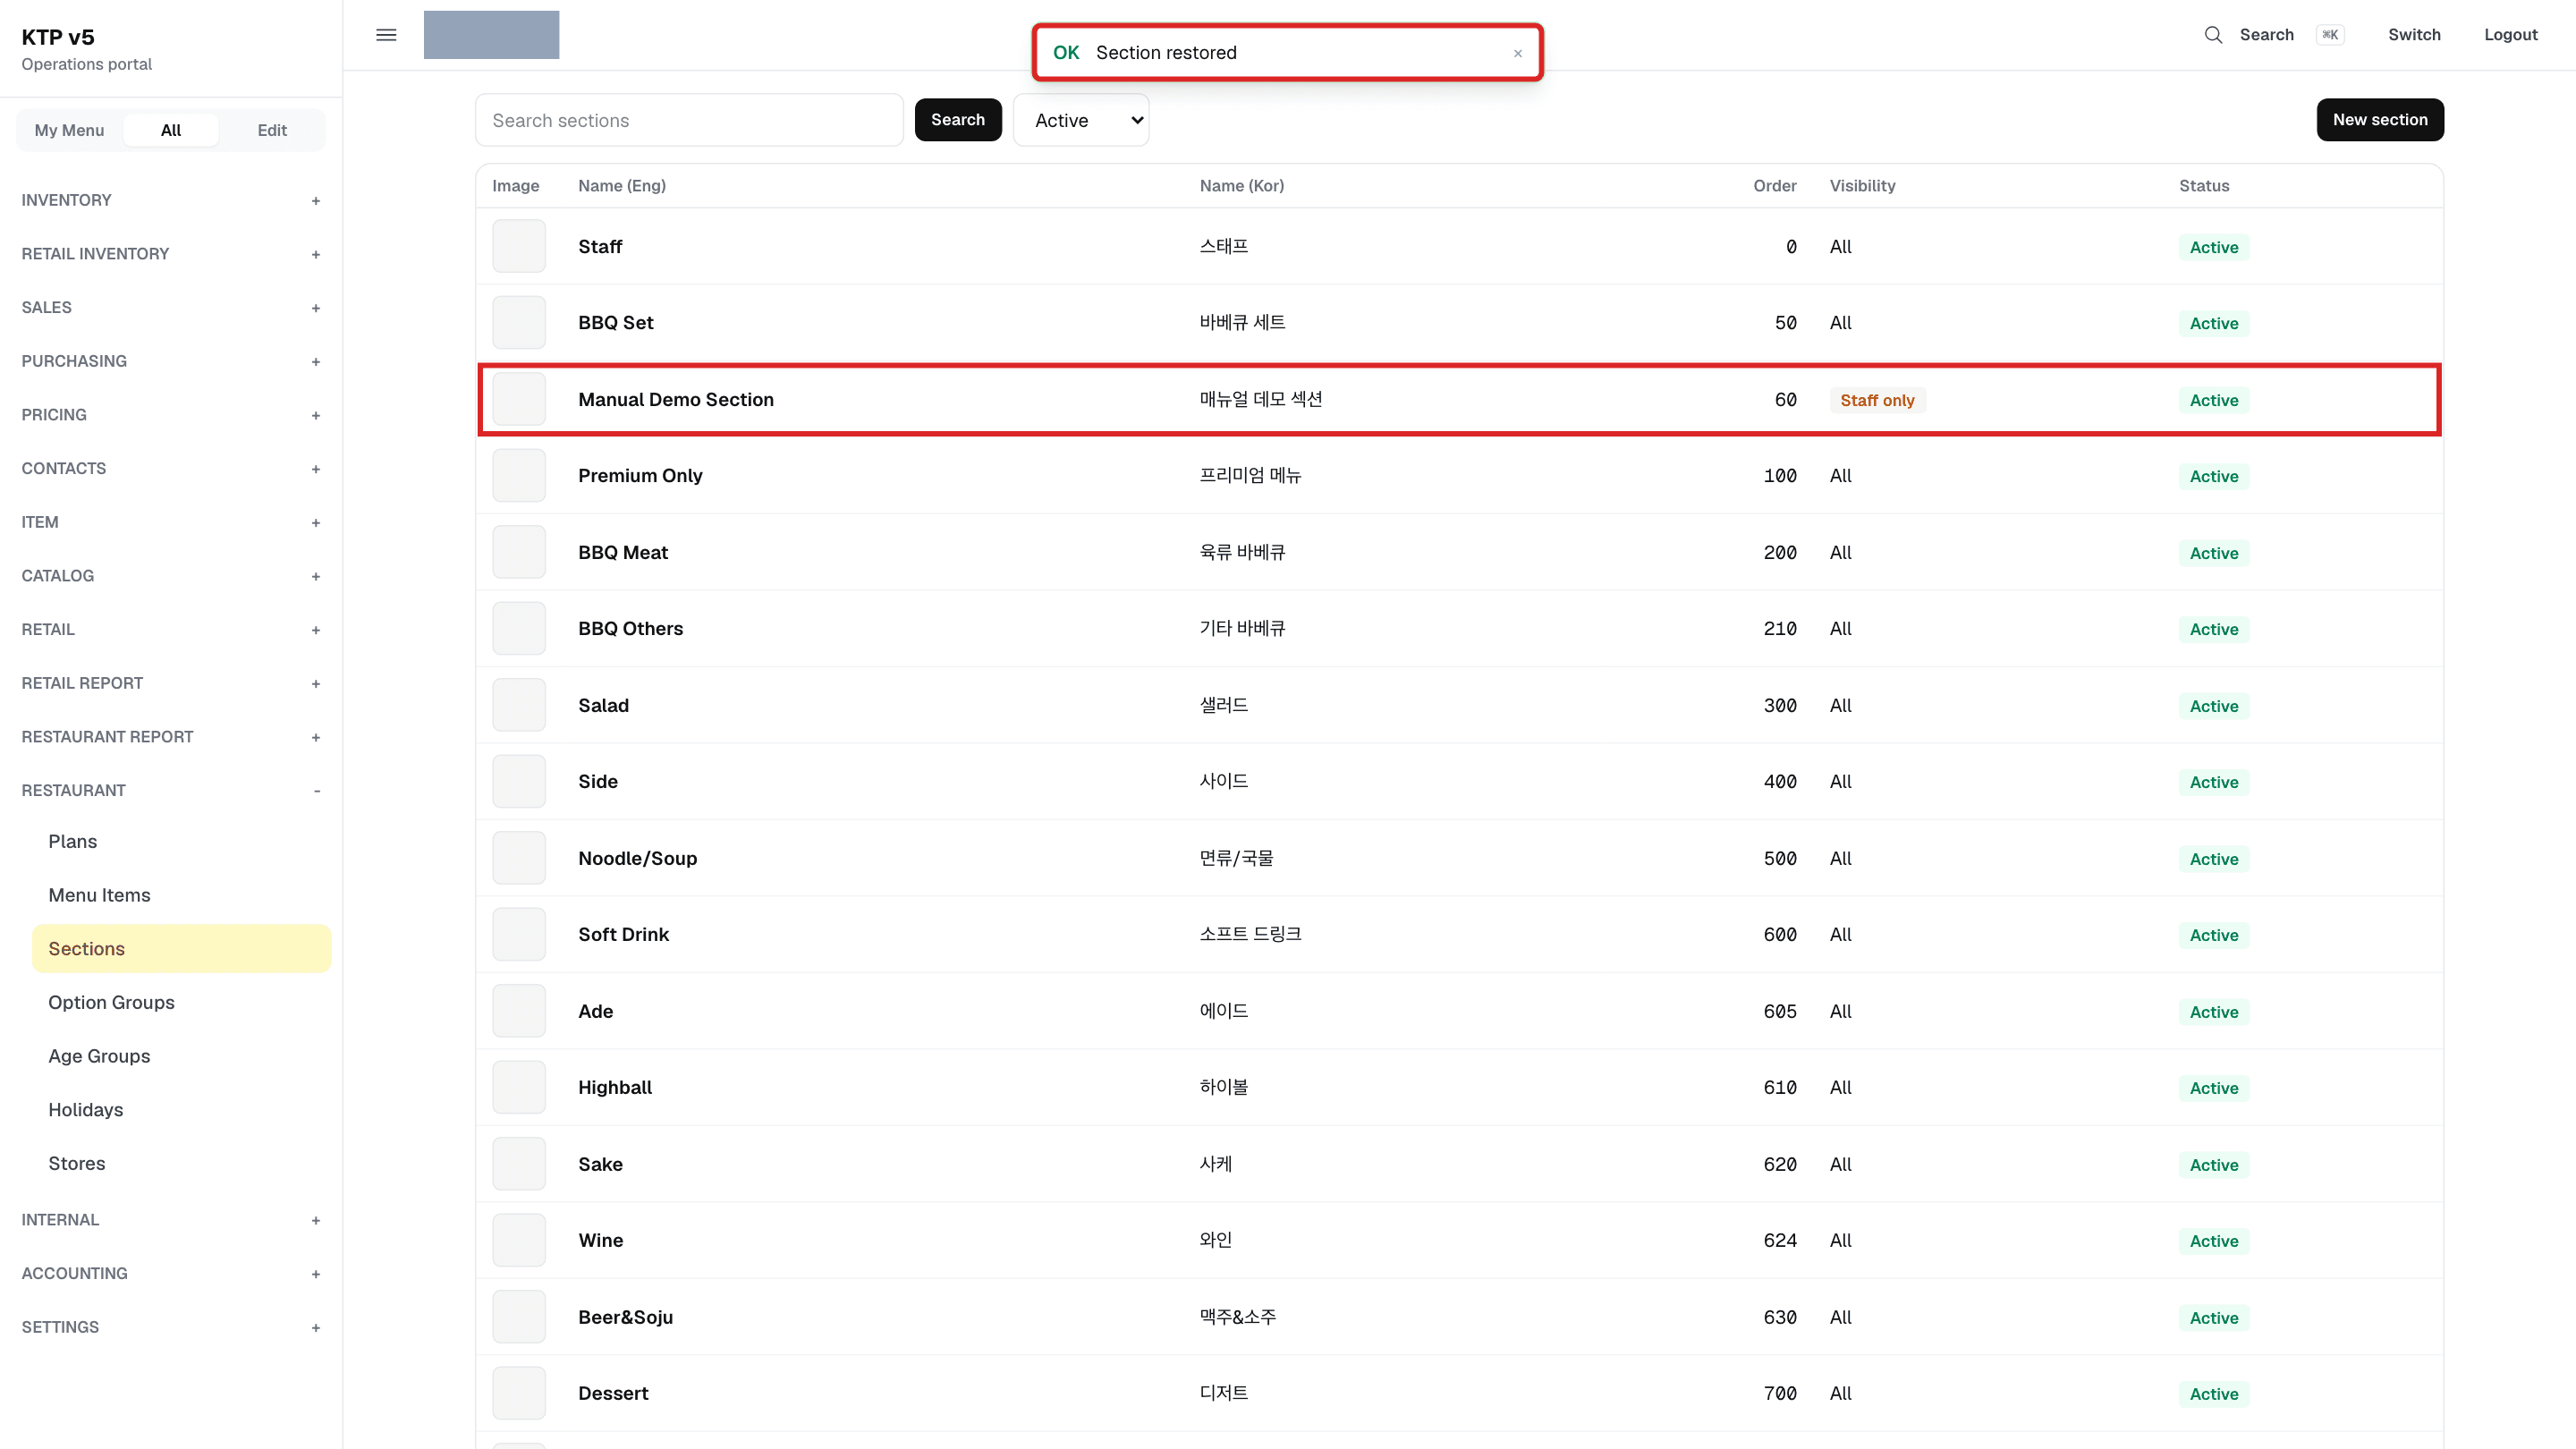The height and width of the screenshot is (1449, 2576).
Task: Click the Premium Only row name
Action: click(x=640, y=476)
